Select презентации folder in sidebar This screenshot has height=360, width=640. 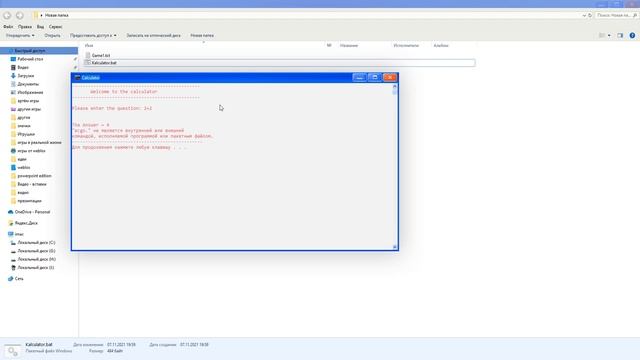coord(29,201)
